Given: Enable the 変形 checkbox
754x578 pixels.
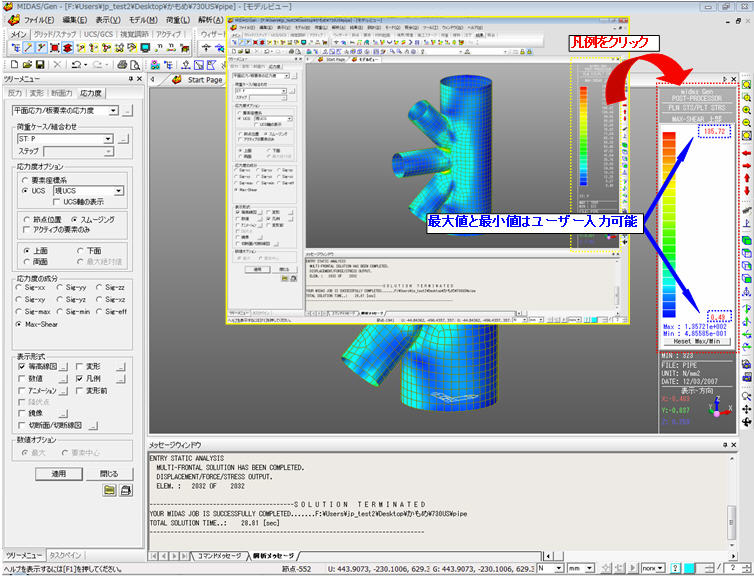Looking at the screenshot, I should coord(80,366).
